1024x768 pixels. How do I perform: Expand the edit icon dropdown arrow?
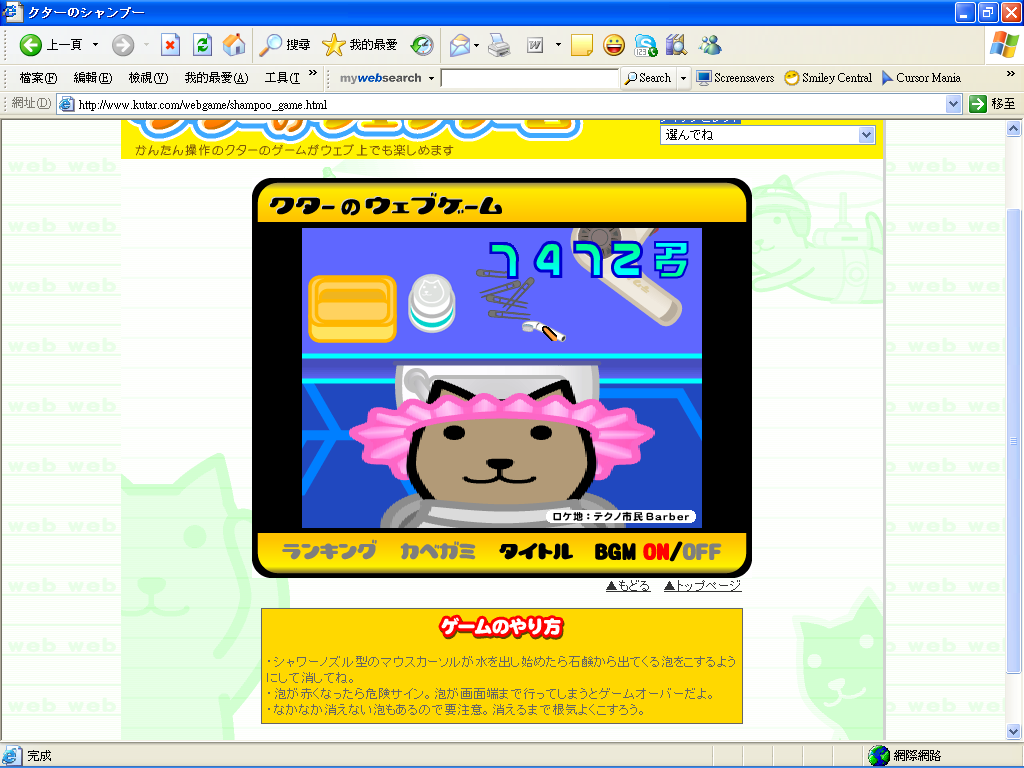pos(558,44)
